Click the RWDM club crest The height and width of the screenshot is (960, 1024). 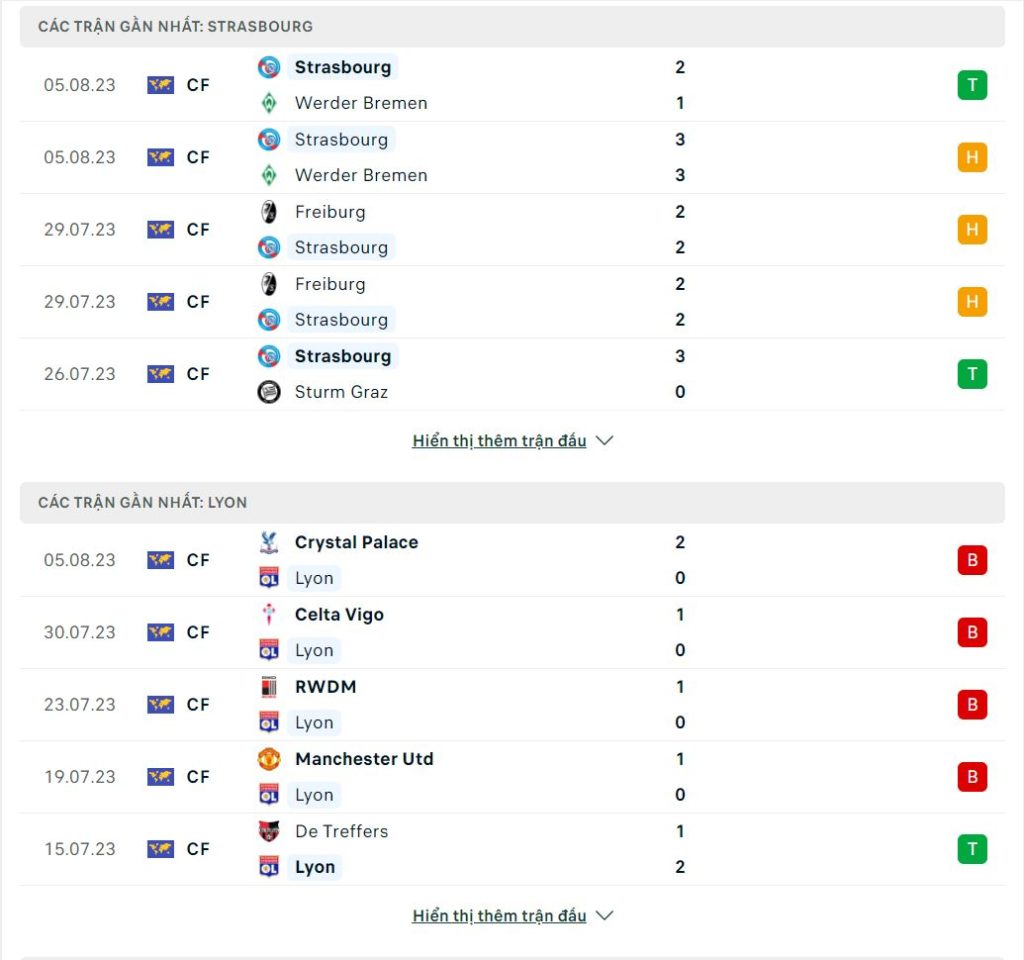269,687
